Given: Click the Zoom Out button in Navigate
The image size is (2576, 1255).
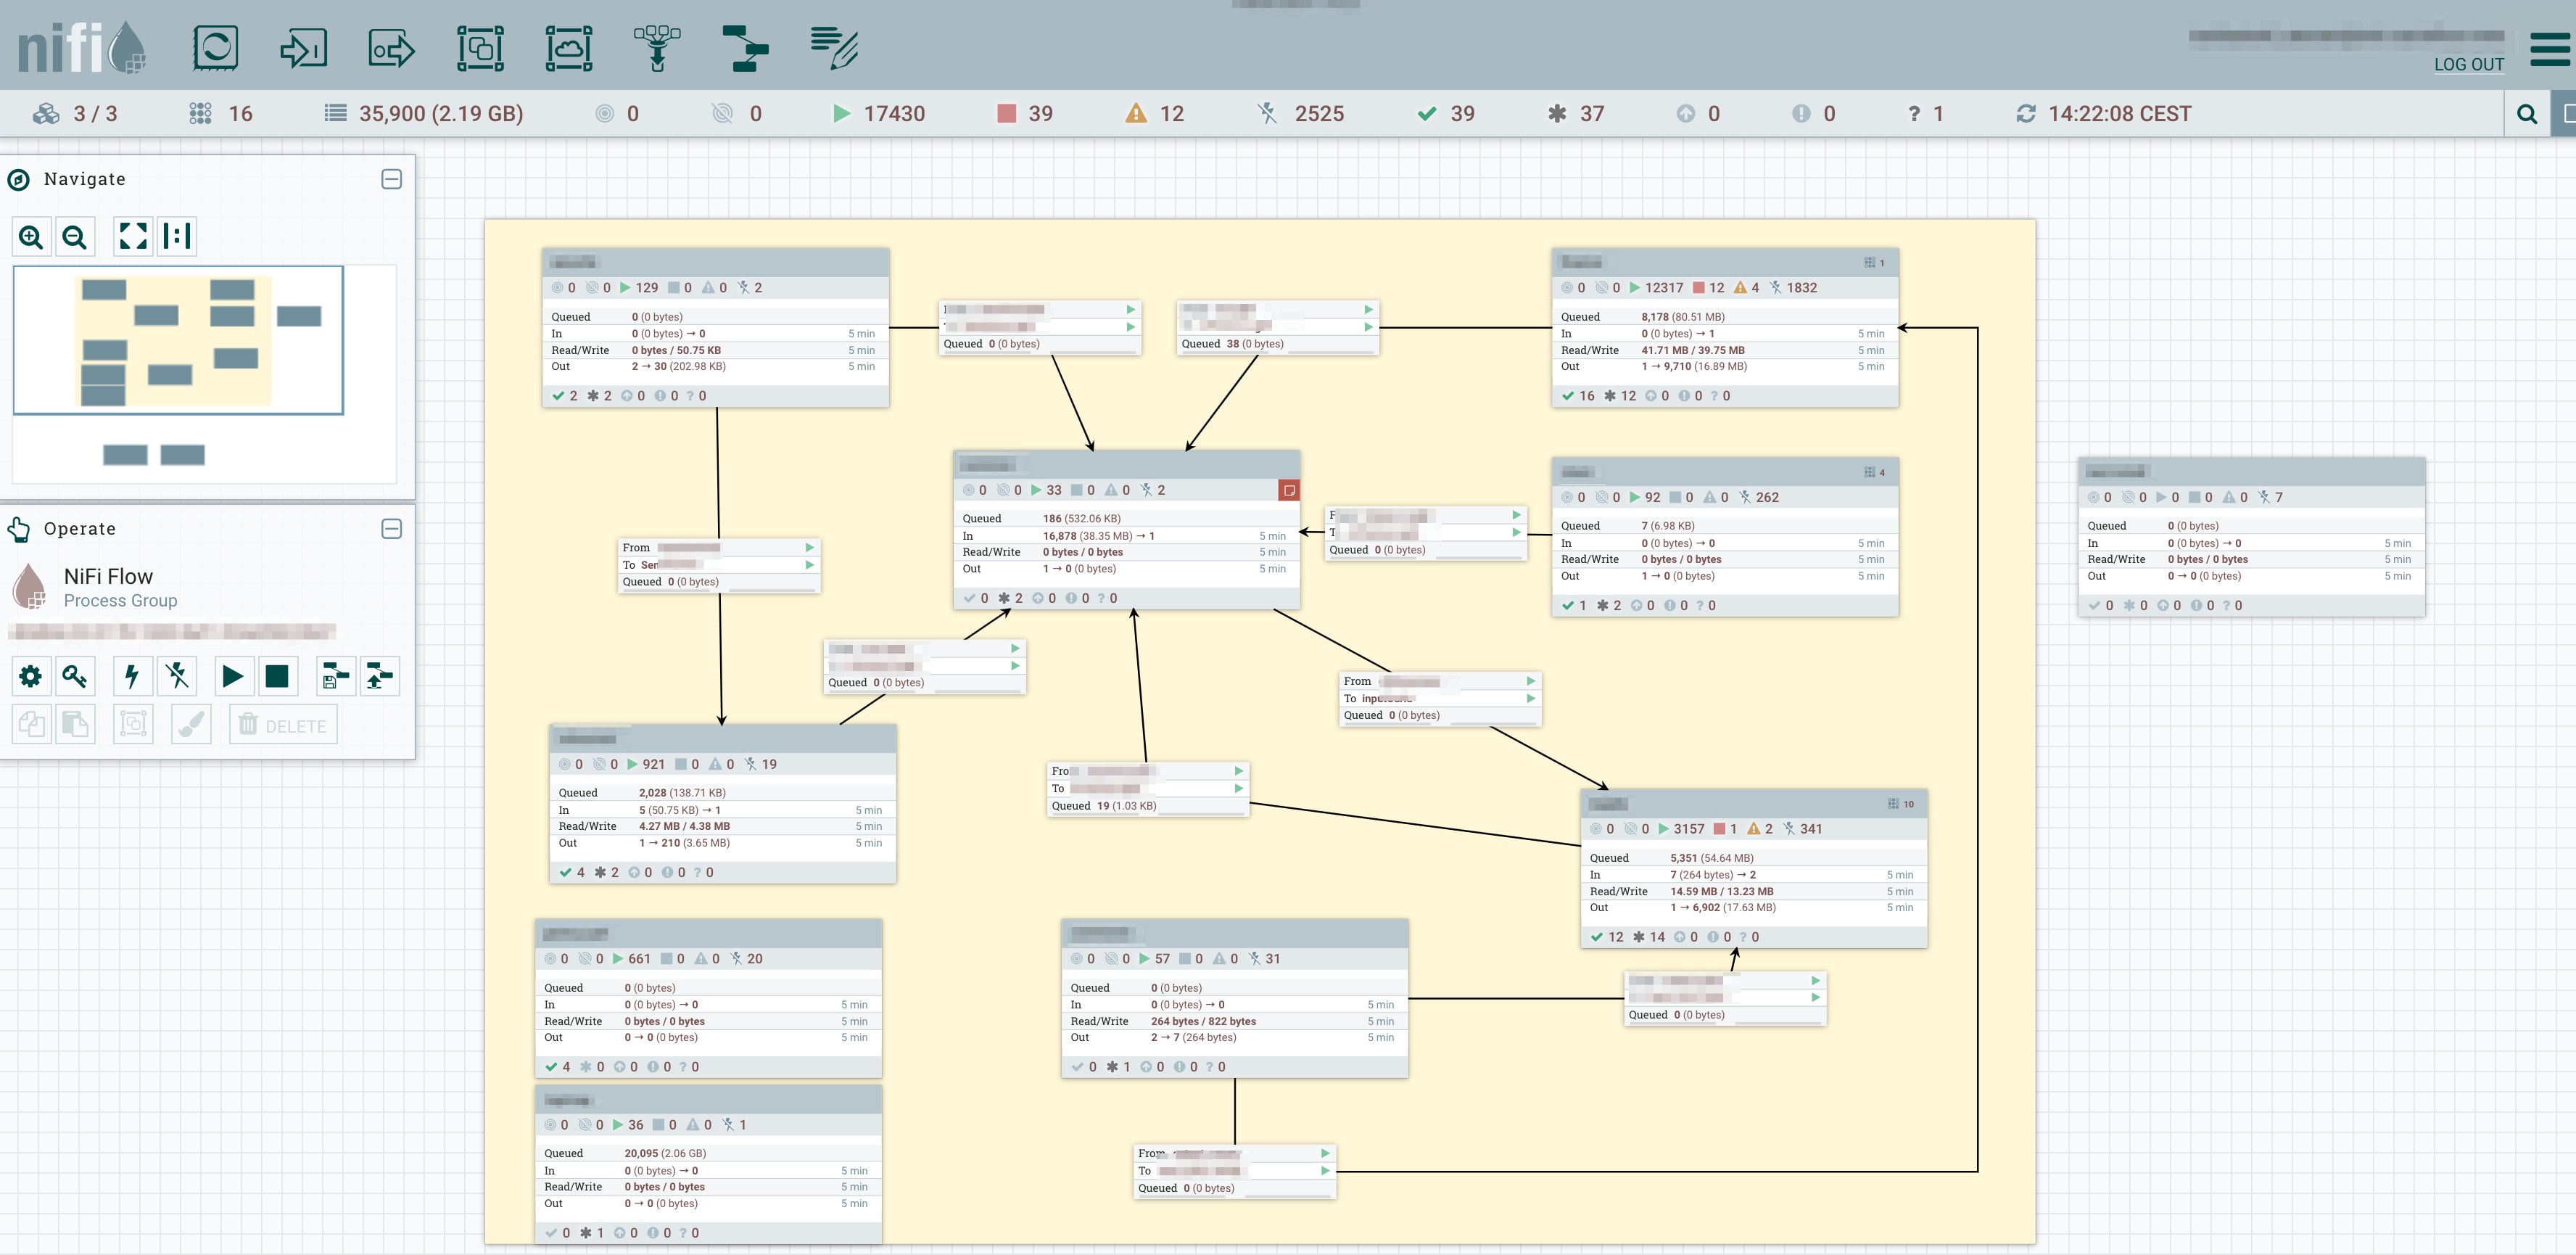Looking at the screenshot, I should pyautogui.click(x=75, y=237).
